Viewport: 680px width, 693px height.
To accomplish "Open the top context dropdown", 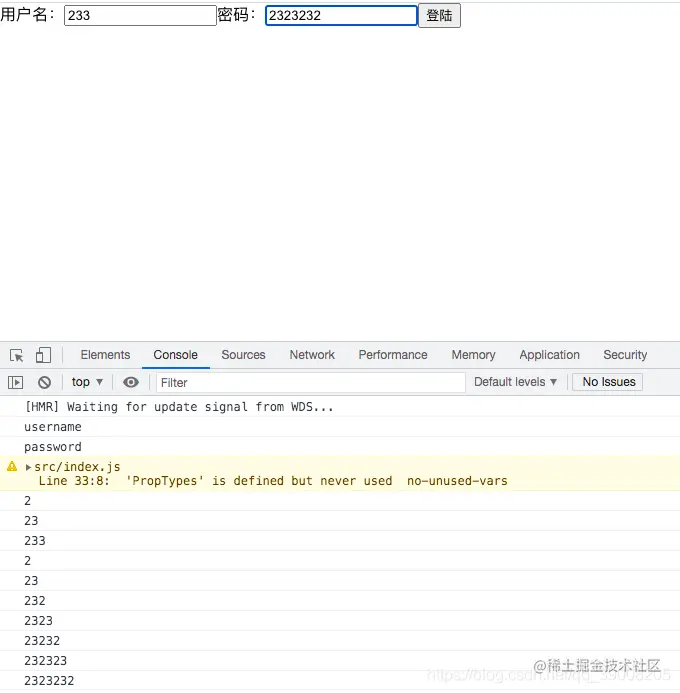I will pos(87,382).
